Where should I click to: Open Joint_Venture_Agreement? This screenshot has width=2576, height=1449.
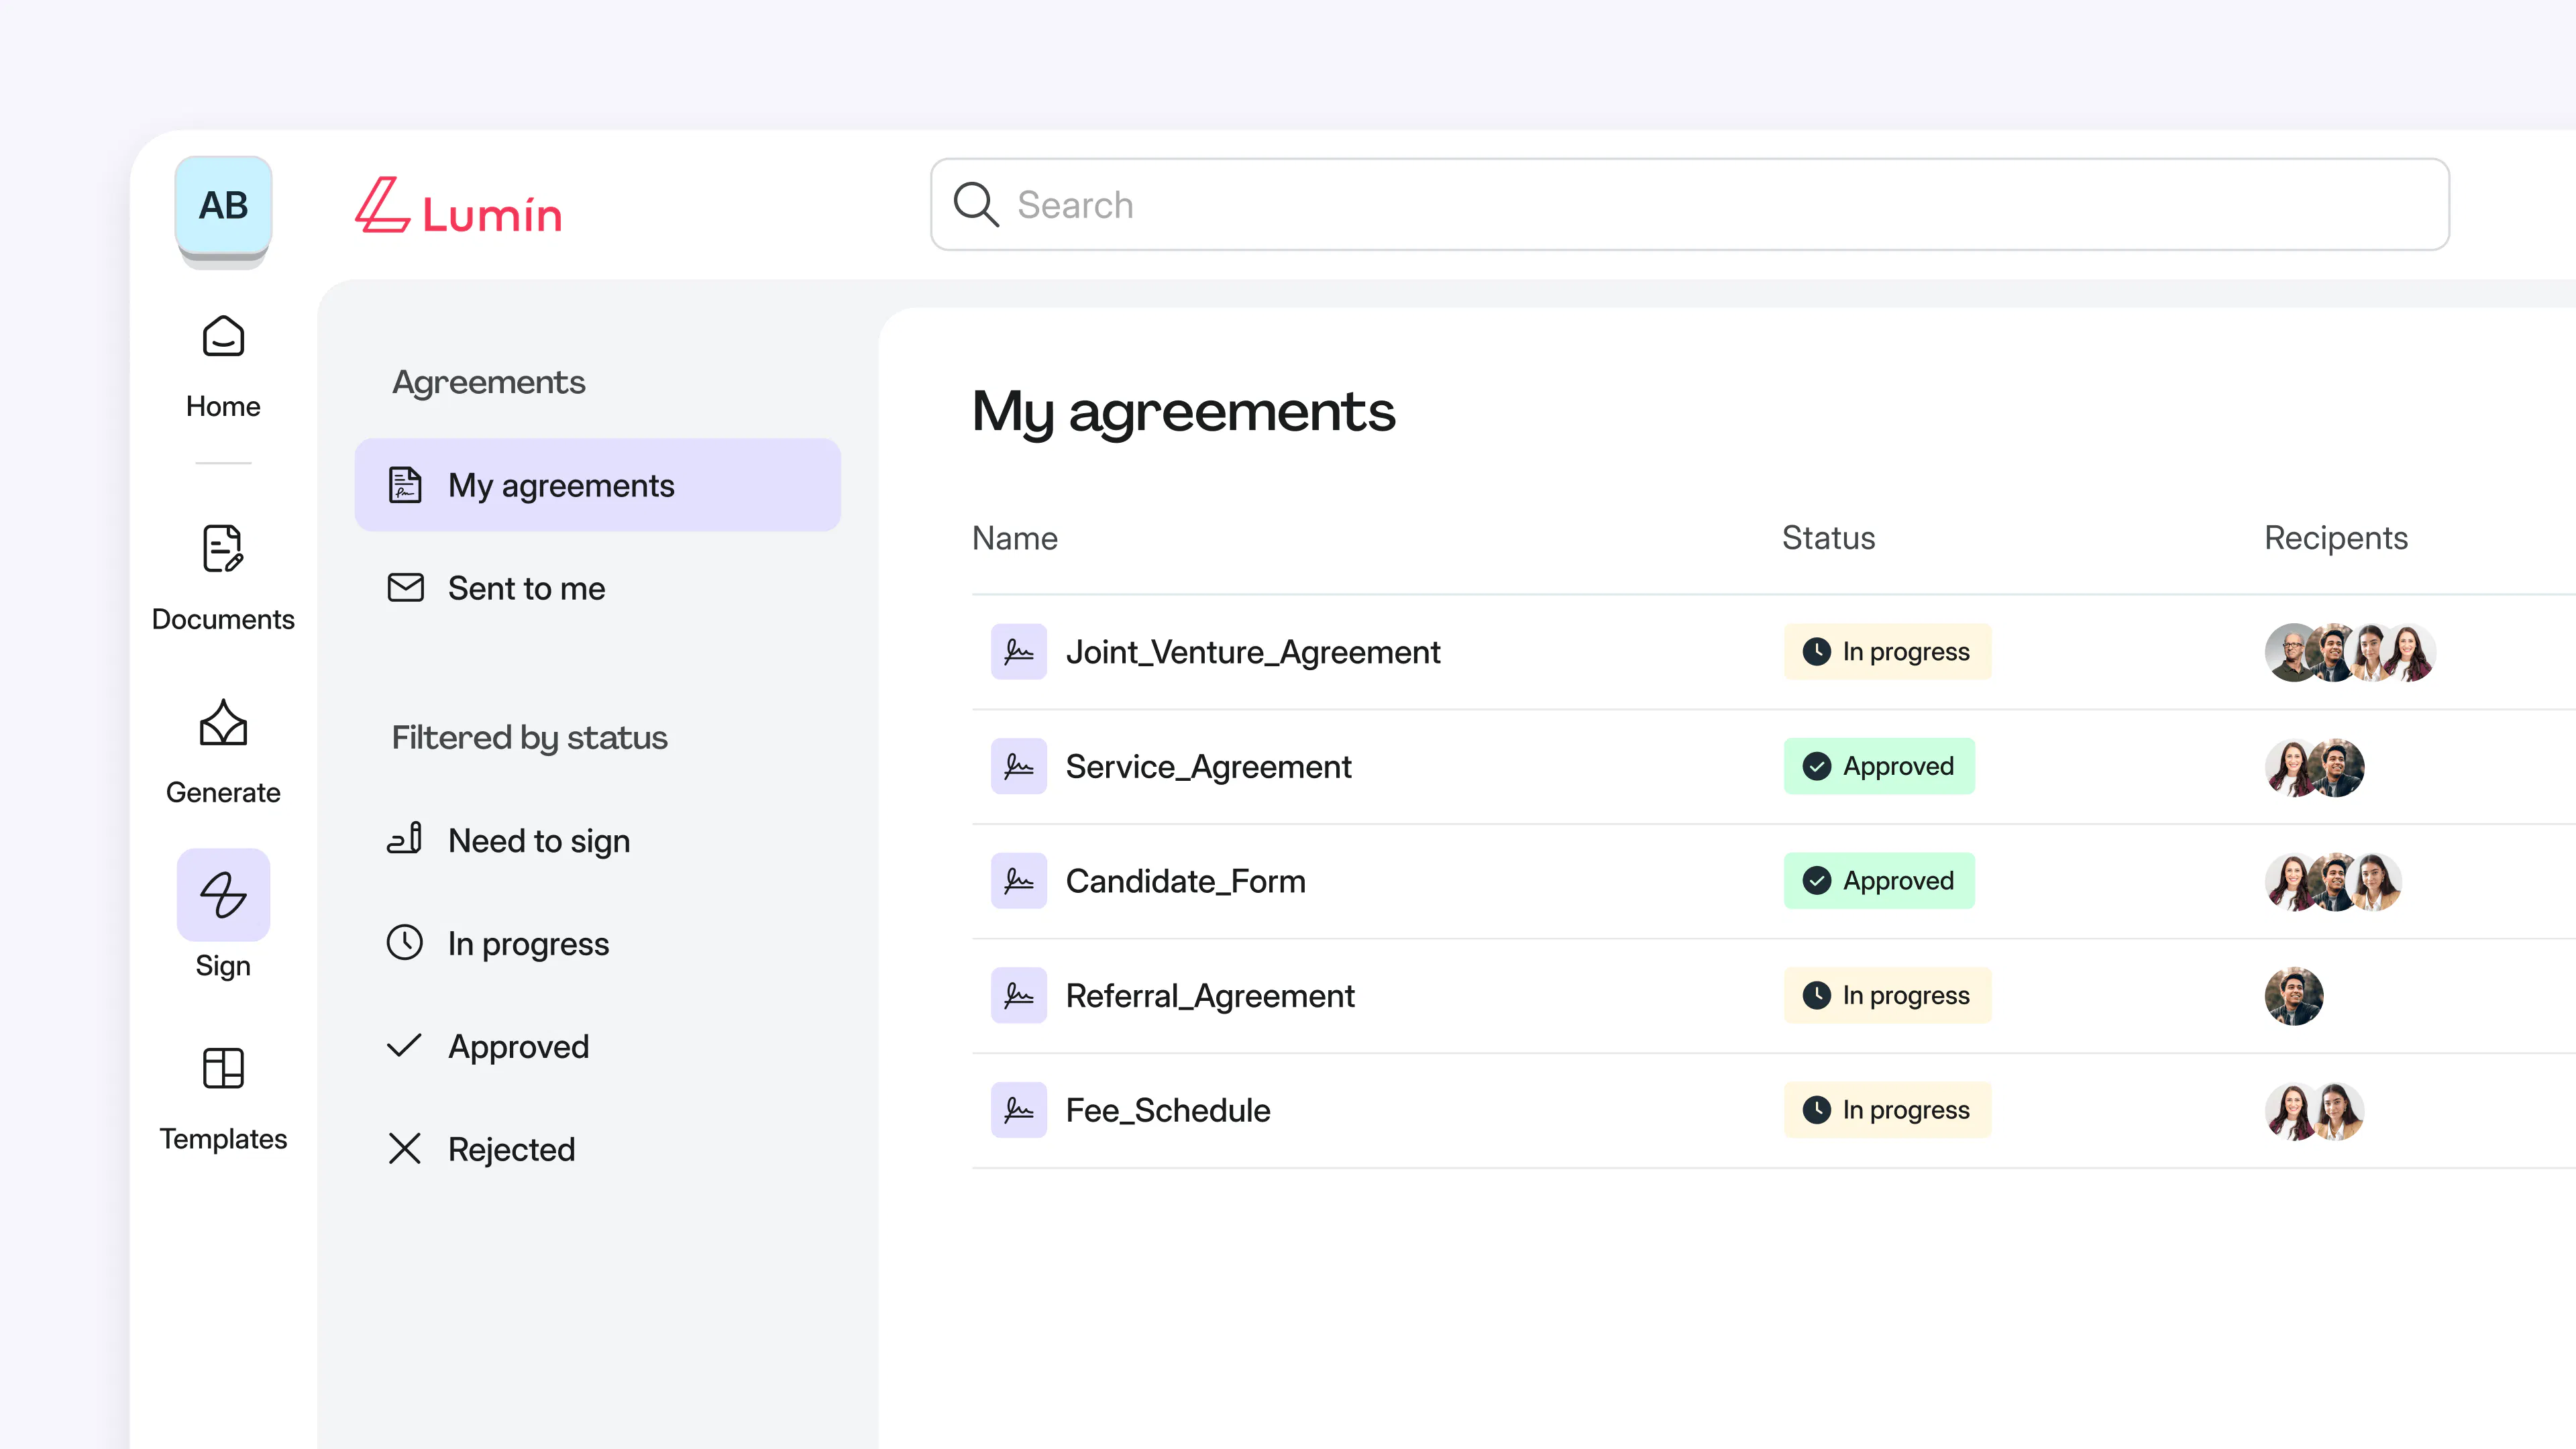click(x=1253, y=652)
